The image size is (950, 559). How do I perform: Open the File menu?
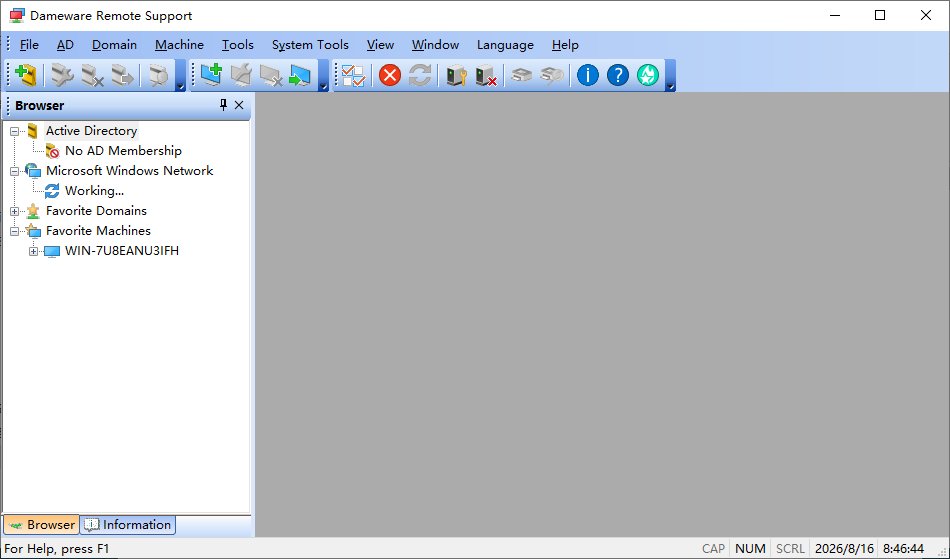29,45
